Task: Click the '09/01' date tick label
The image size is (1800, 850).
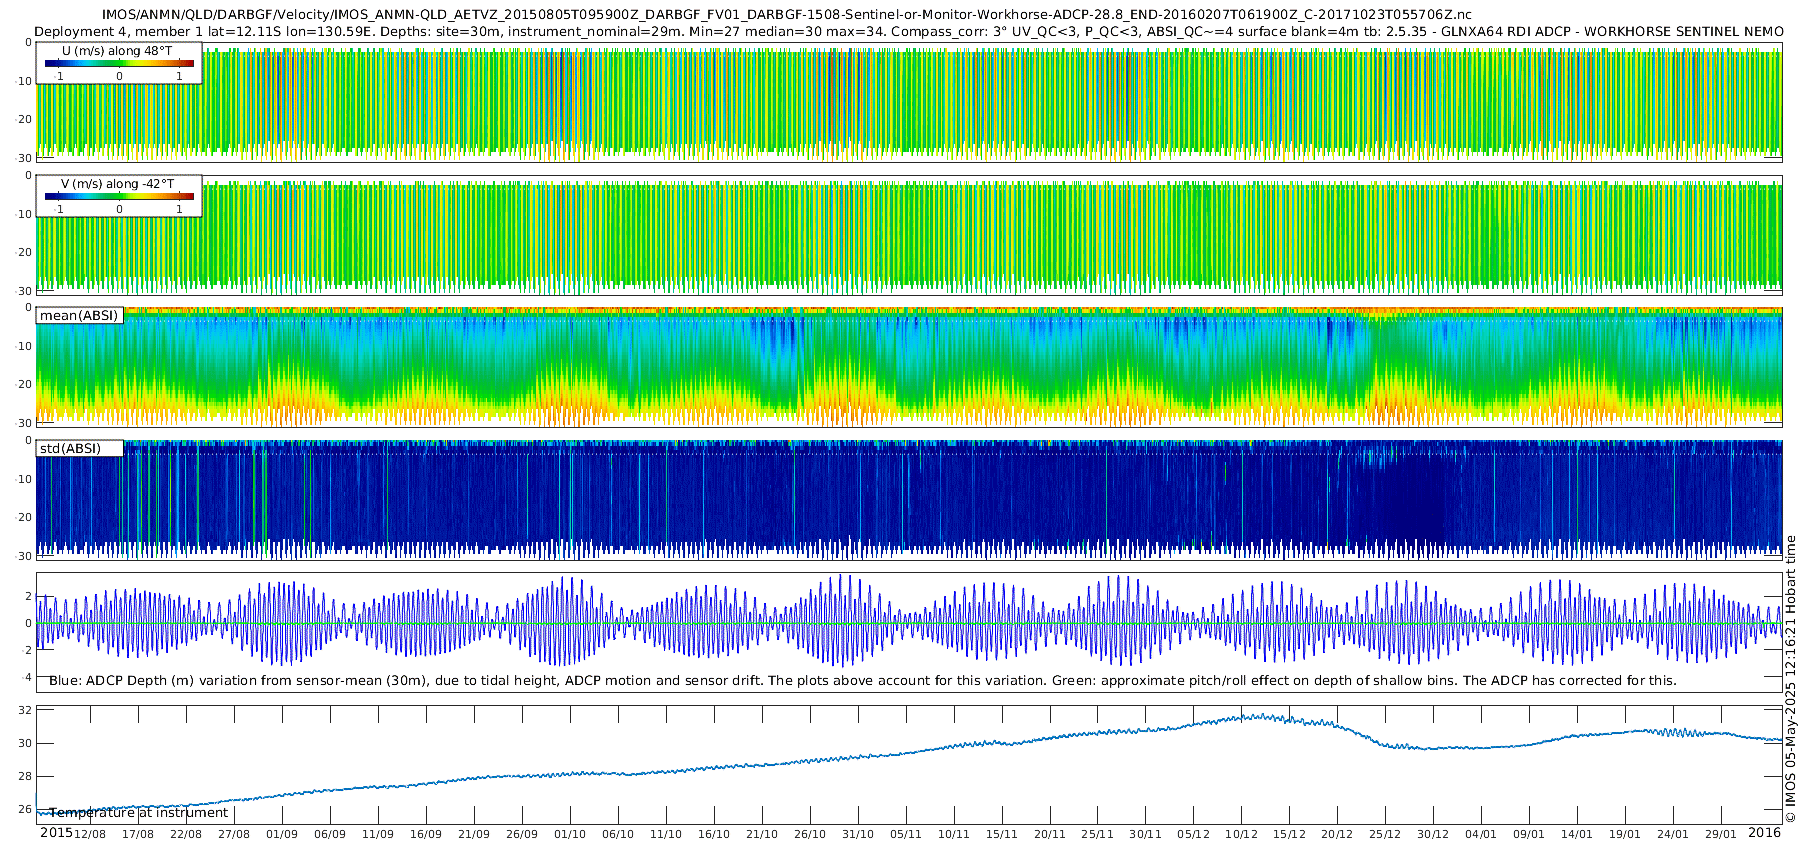Action: 1530,834
